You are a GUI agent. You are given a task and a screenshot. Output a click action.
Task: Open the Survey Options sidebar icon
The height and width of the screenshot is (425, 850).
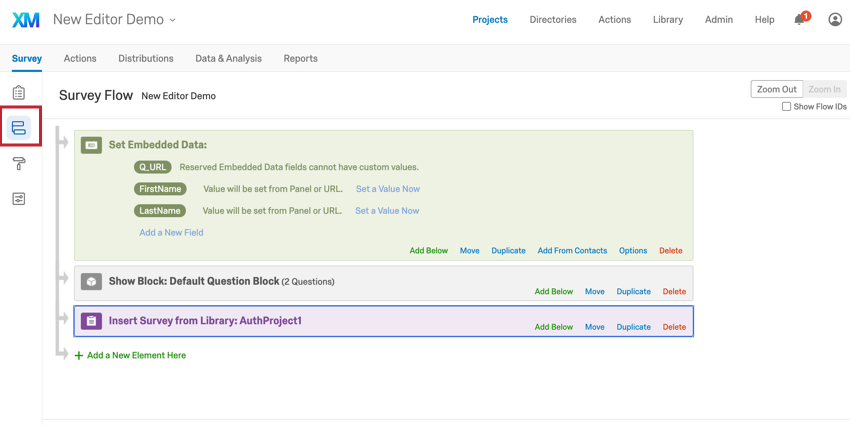[x=19, y=199]
